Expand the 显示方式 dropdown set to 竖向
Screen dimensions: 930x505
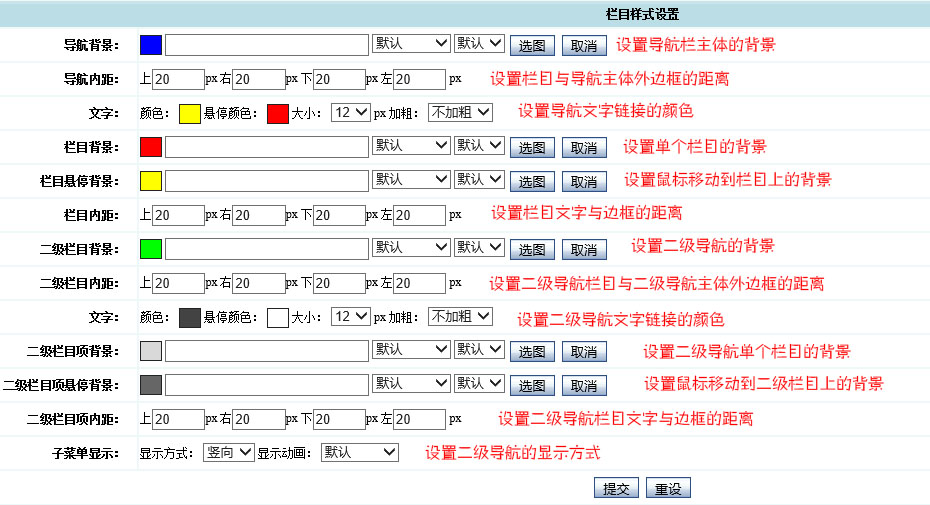click(x=228, y=452)
